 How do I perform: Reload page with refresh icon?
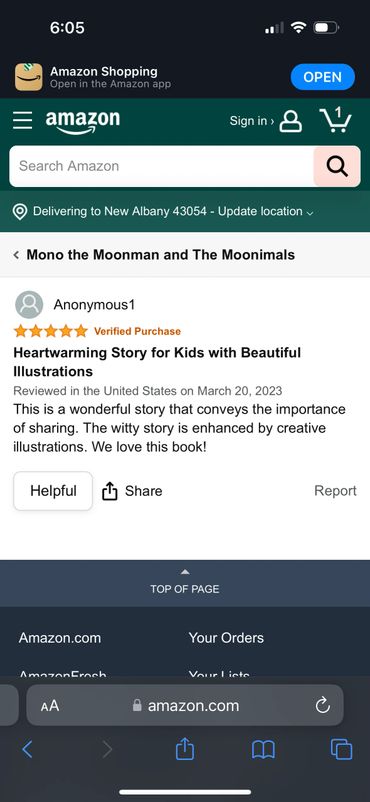point(322,706)
